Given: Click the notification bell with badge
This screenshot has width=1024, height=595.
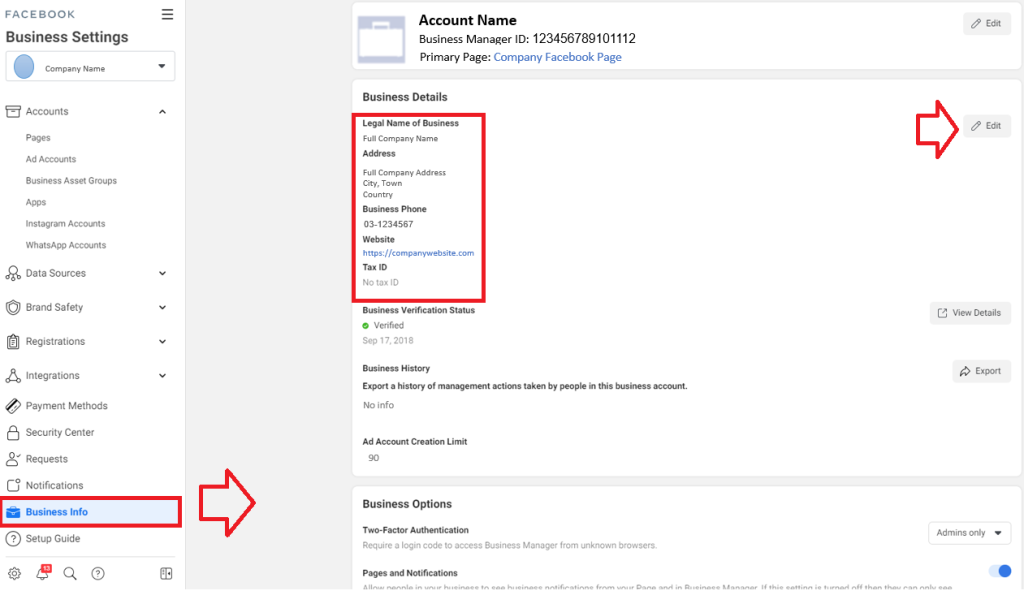Looking at the screenshot, I should coord(42,573).
